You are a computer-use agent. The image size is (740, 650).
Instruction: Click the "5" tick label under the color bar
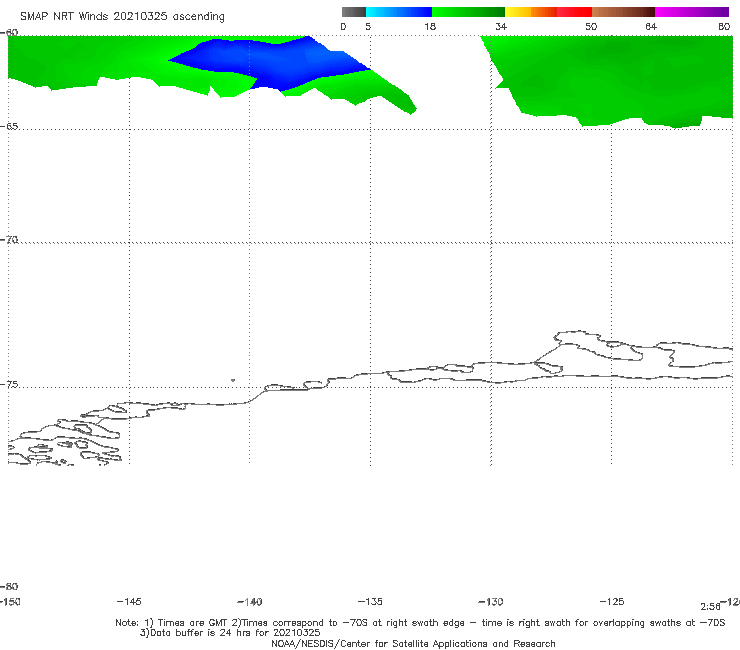click(x=368, y=26)
